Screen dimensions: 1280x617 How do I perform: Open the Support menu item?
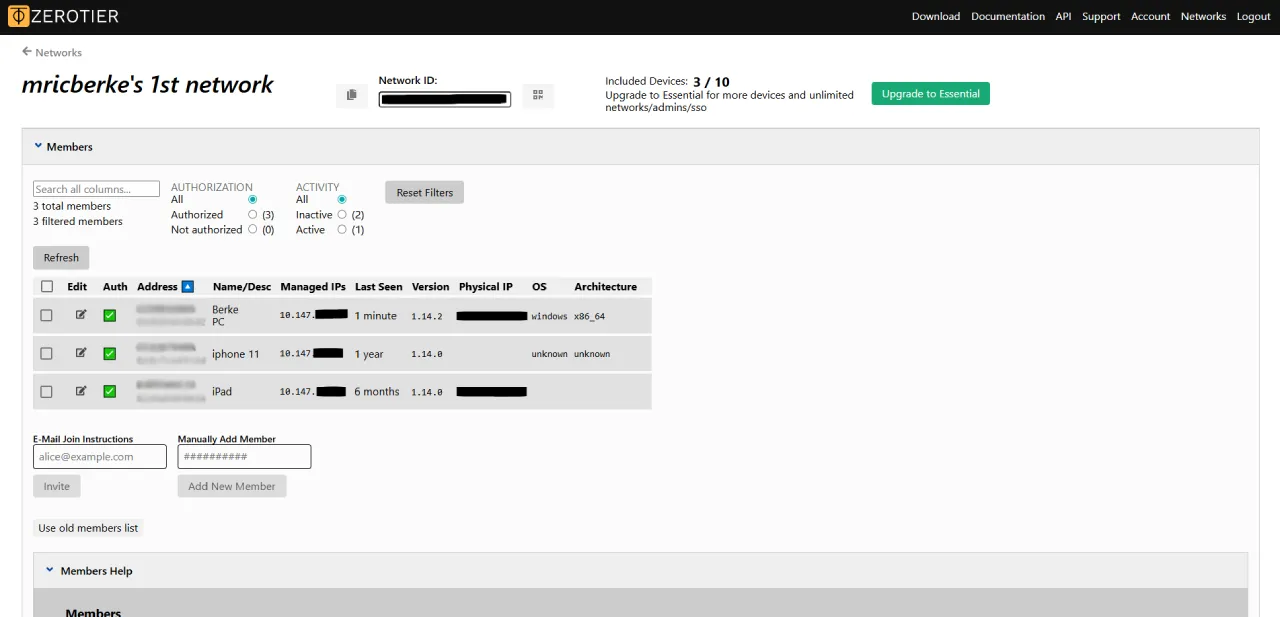(1101, 17)
